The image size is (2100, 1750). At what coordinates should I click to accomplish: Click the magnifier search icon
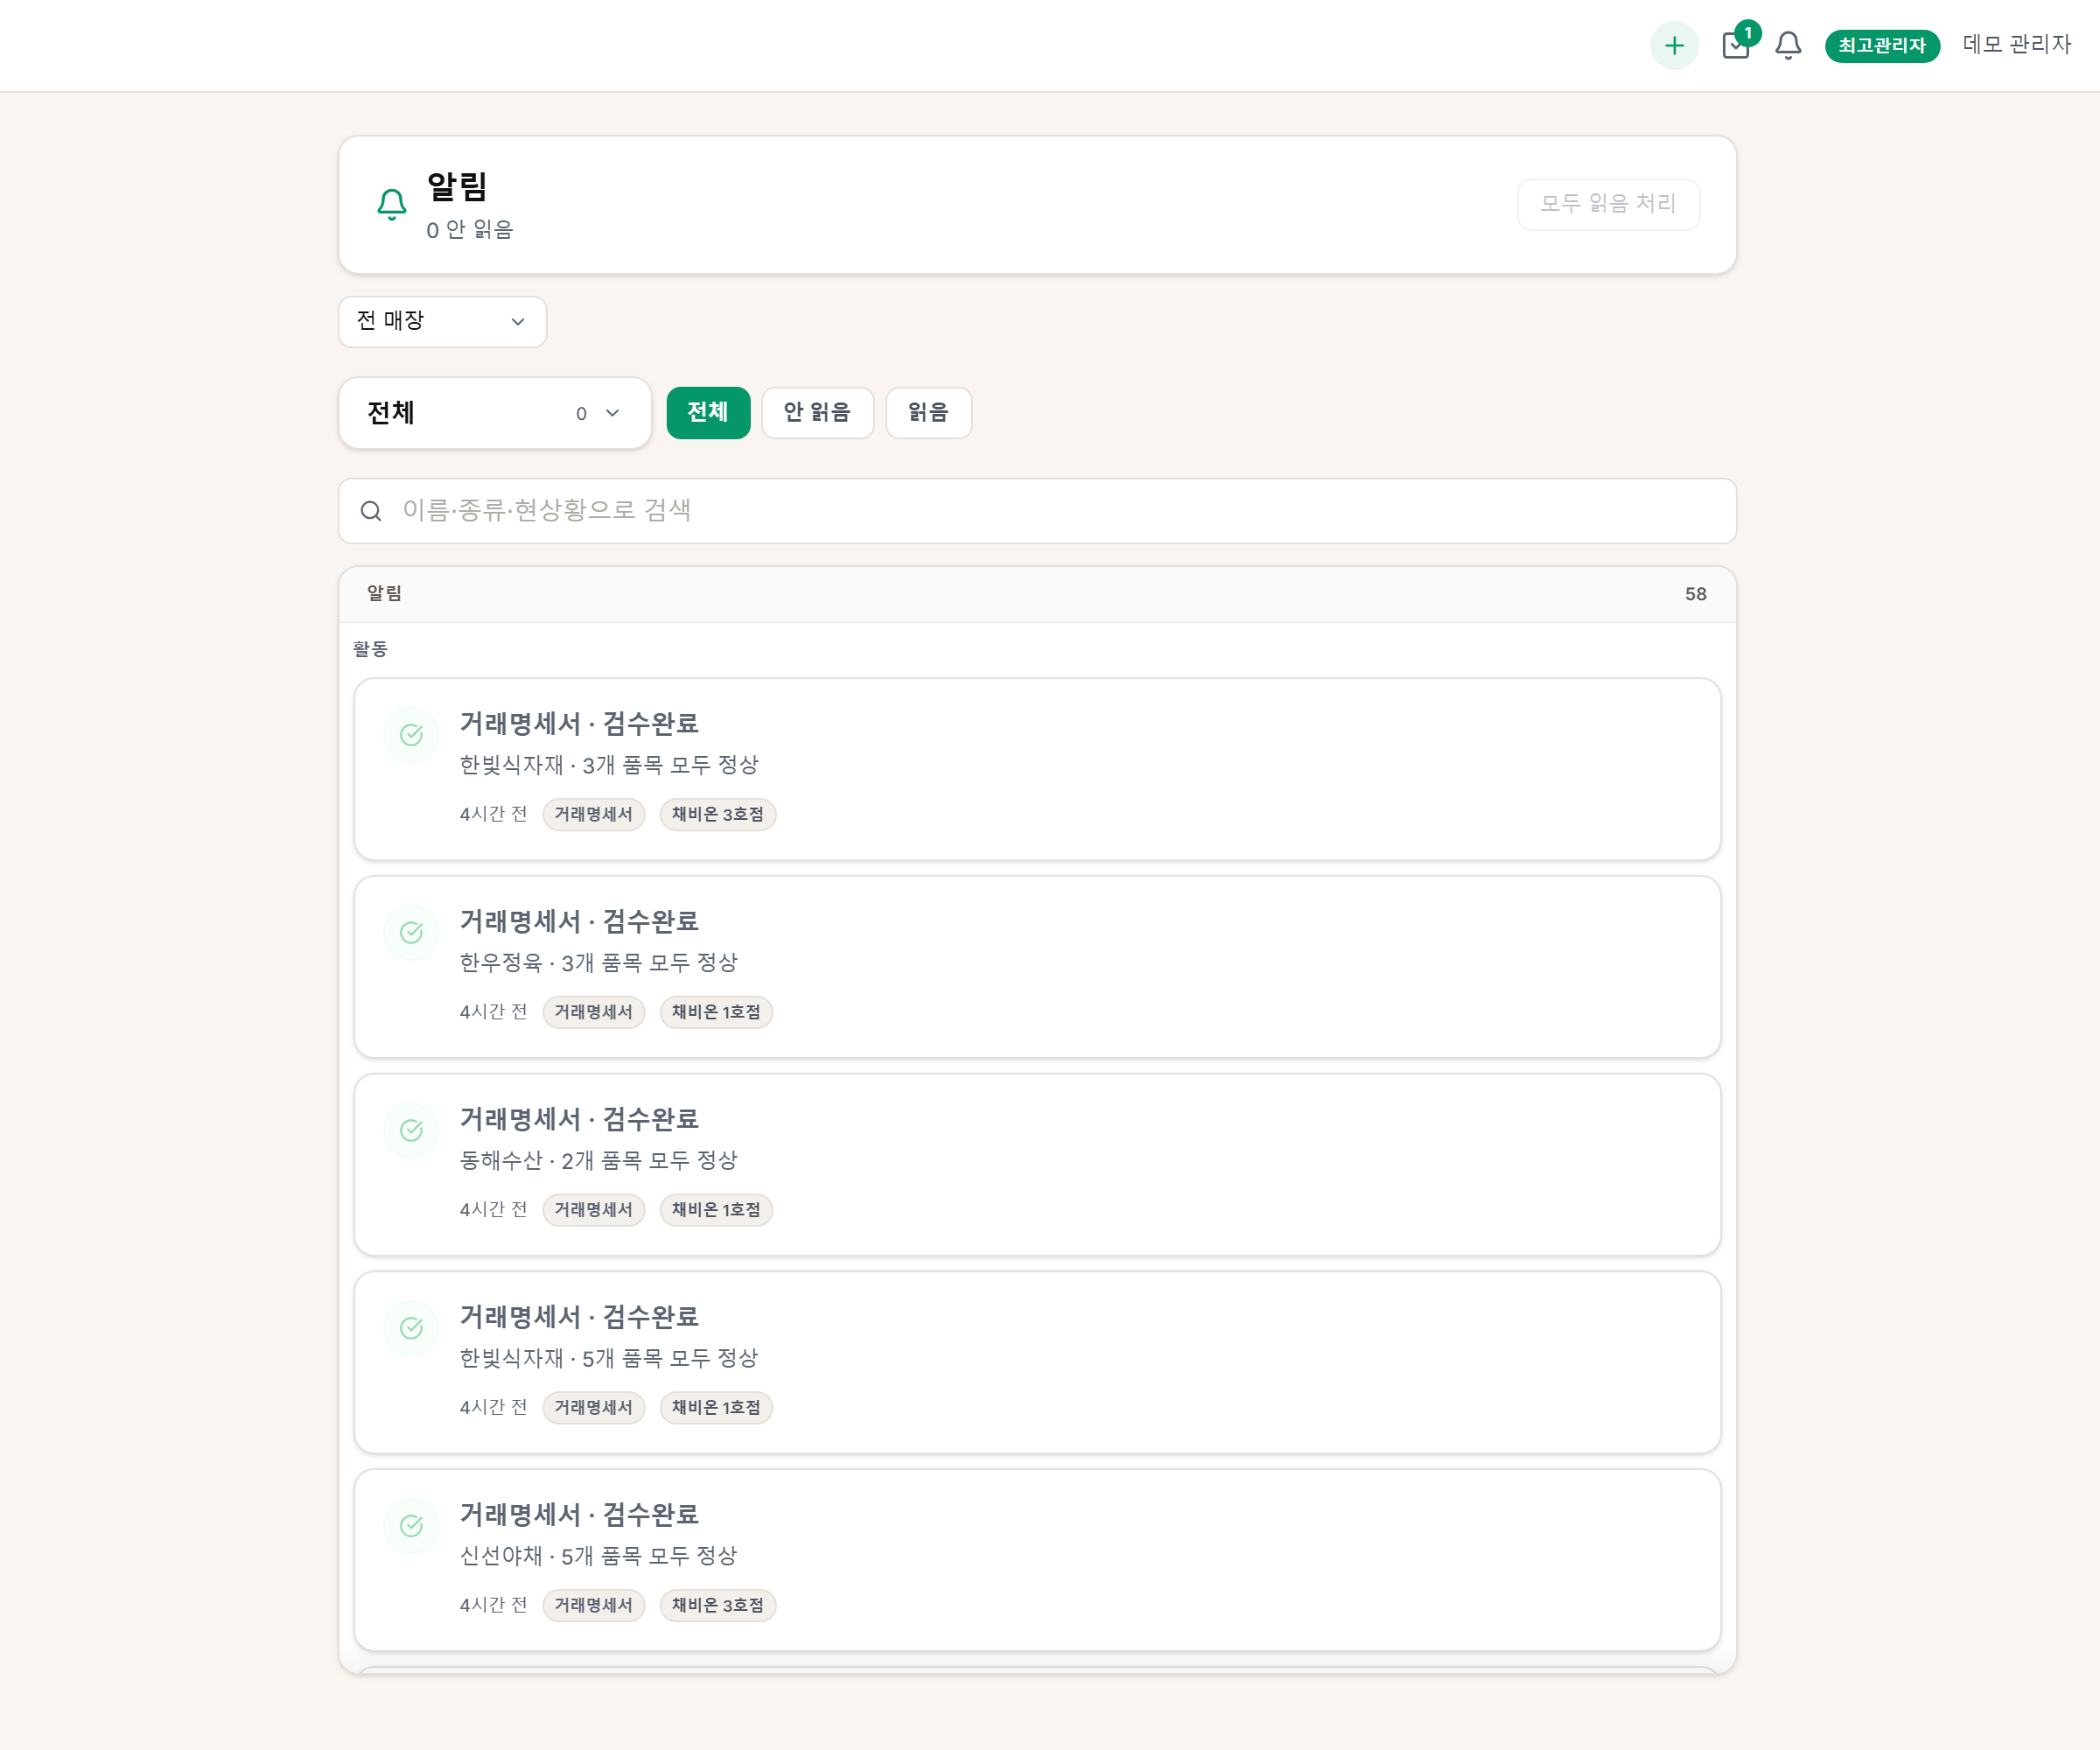[371, 511]
